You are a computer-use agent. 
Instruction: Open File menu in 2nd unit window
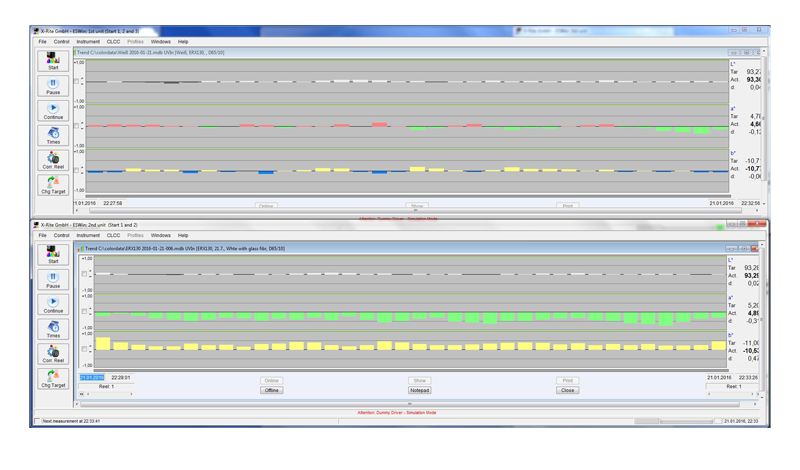click(42, 236)
